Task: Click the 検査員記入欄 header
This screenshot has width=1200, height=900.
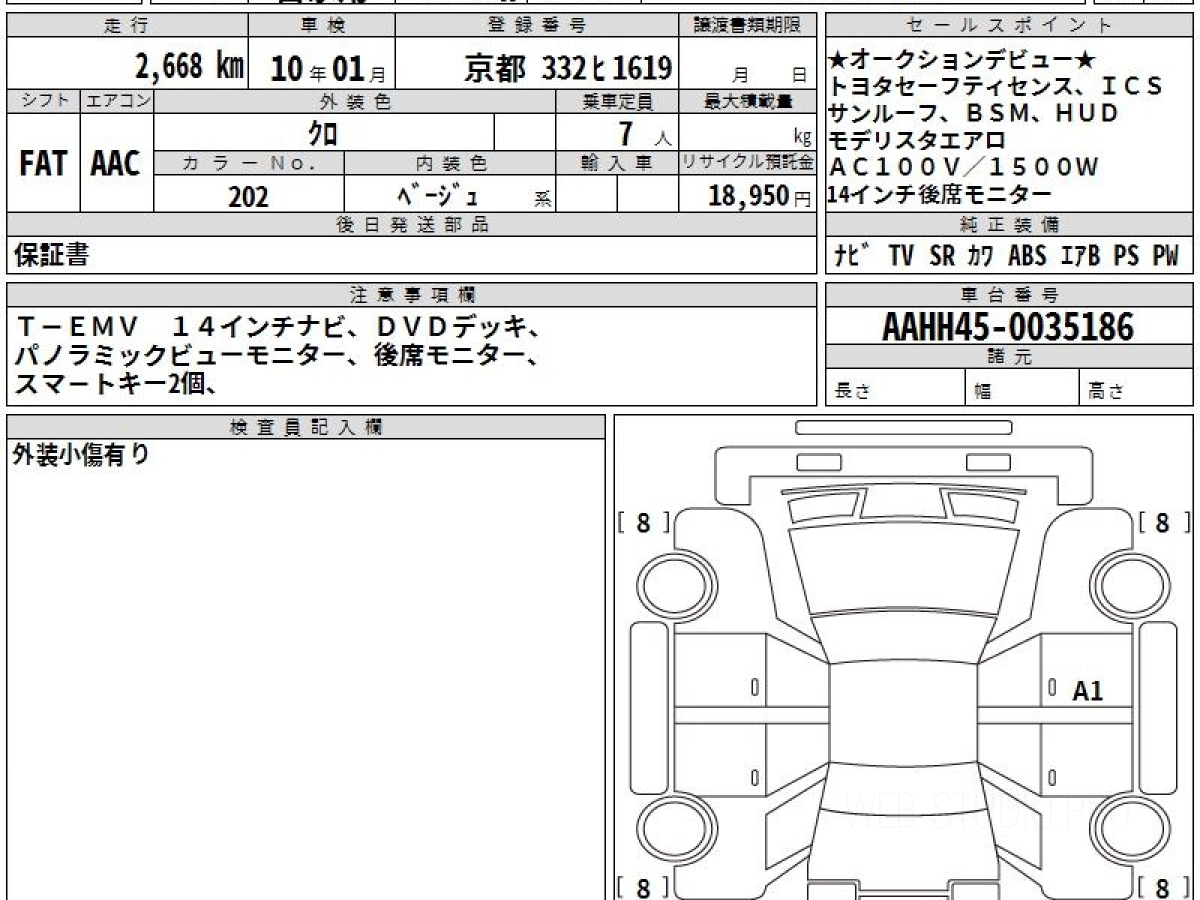Action: coord(306,427)
